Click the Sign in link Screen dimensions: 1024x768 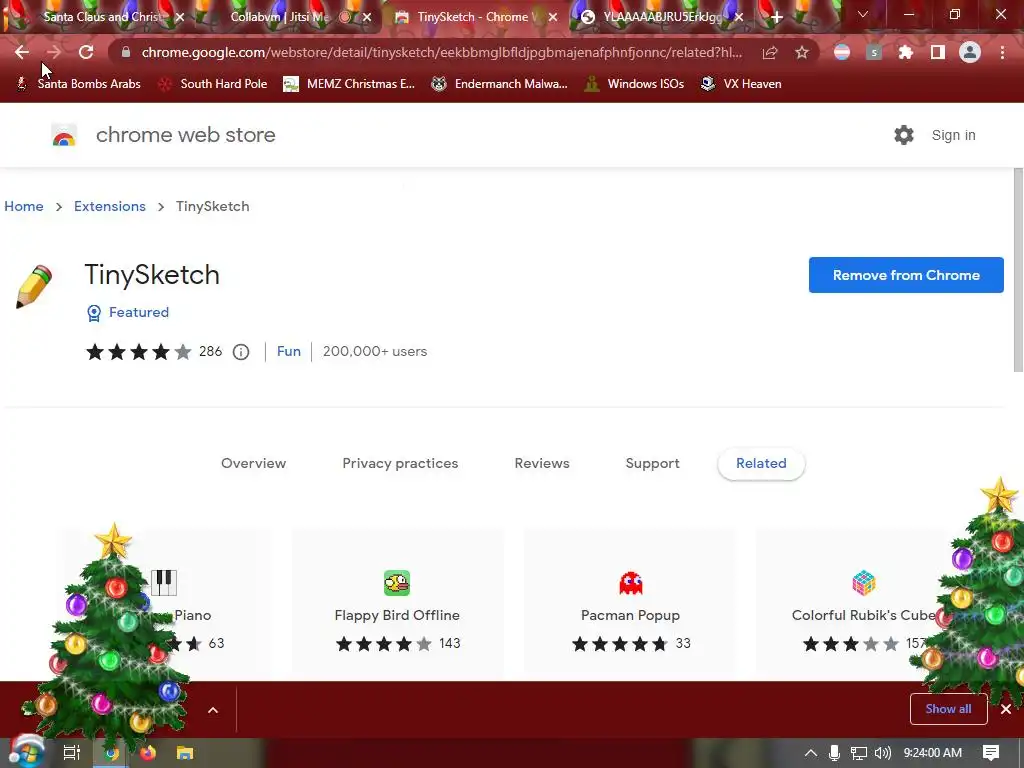953,135
